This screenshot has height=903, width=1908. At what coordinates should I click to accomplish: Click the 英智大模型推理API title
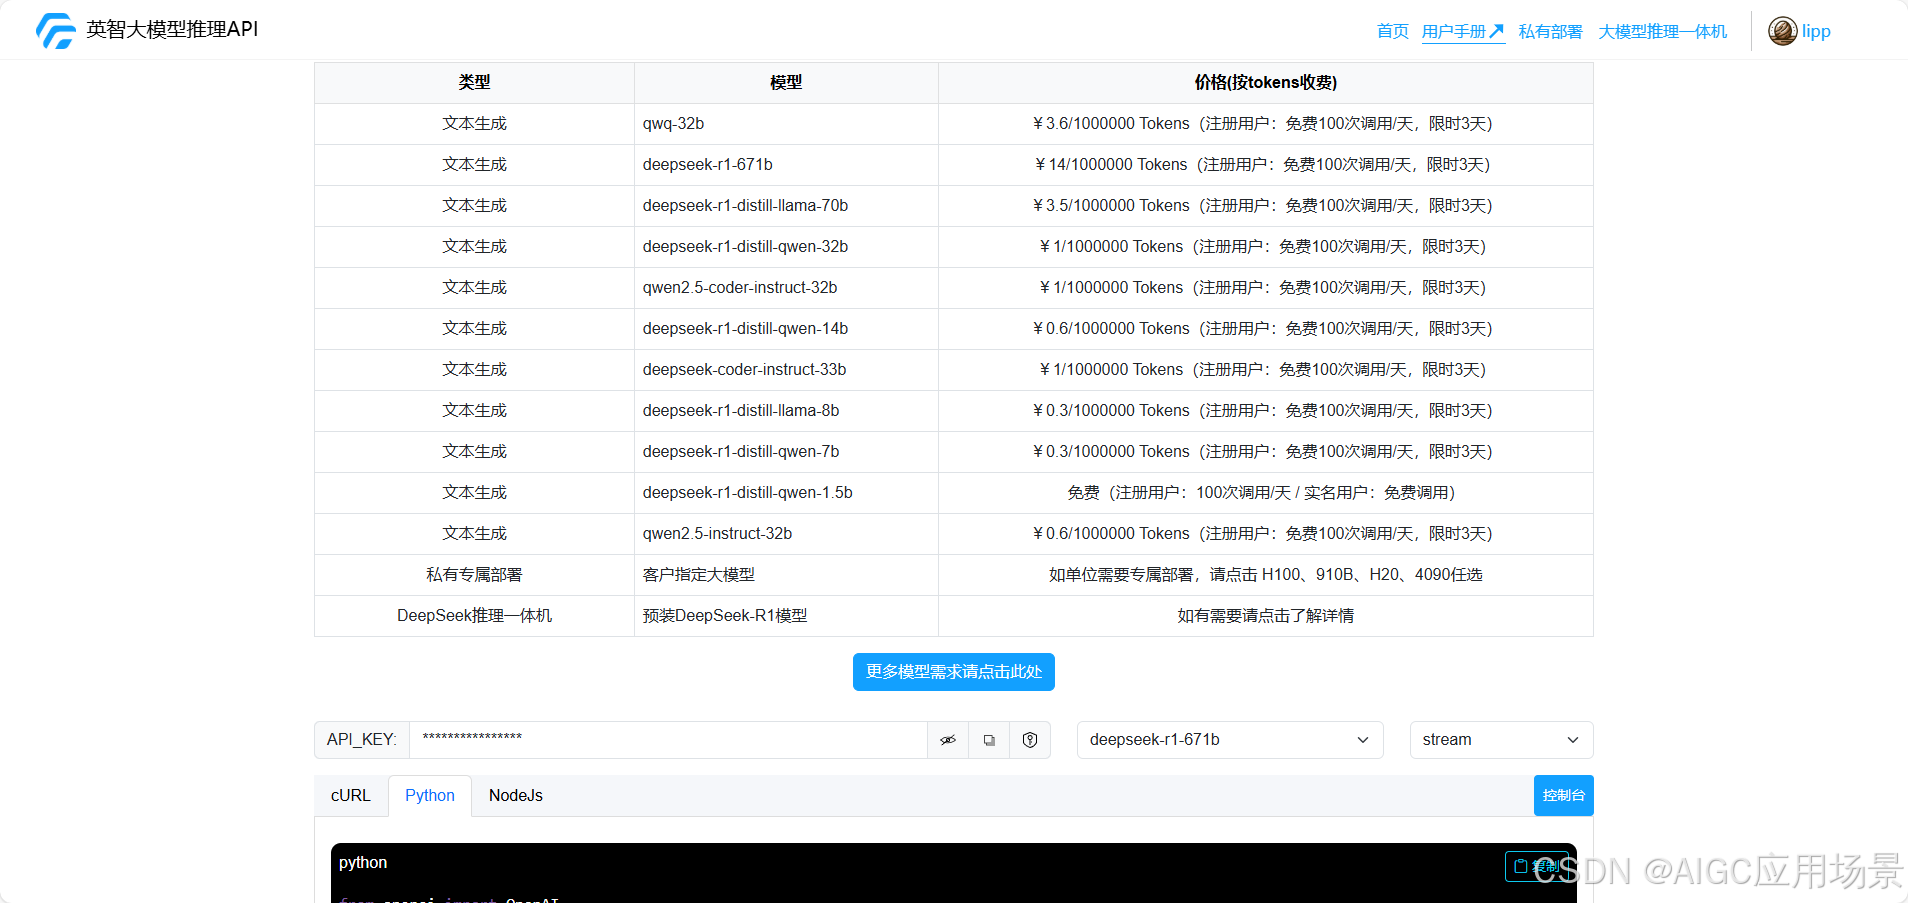point(172,30)
